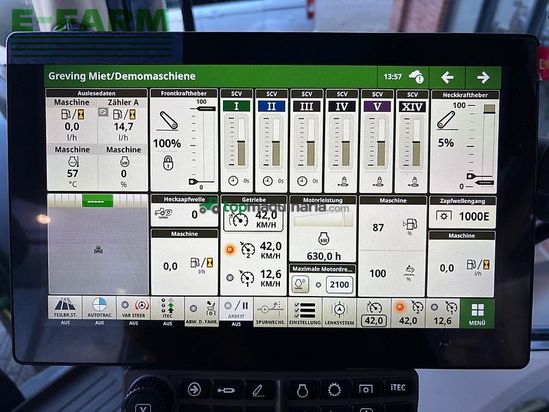
Task: Select SCV V purple valve header
Action: (377, 107)
